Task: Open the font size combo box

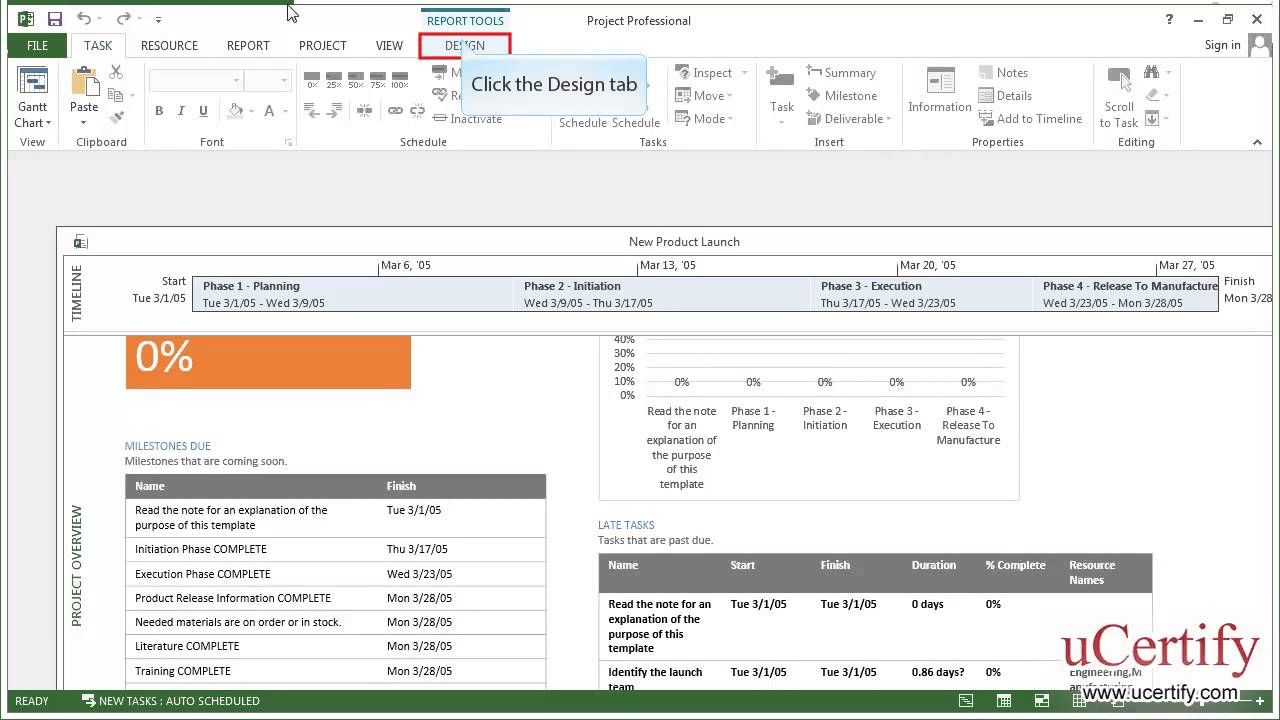Action: 267,80
